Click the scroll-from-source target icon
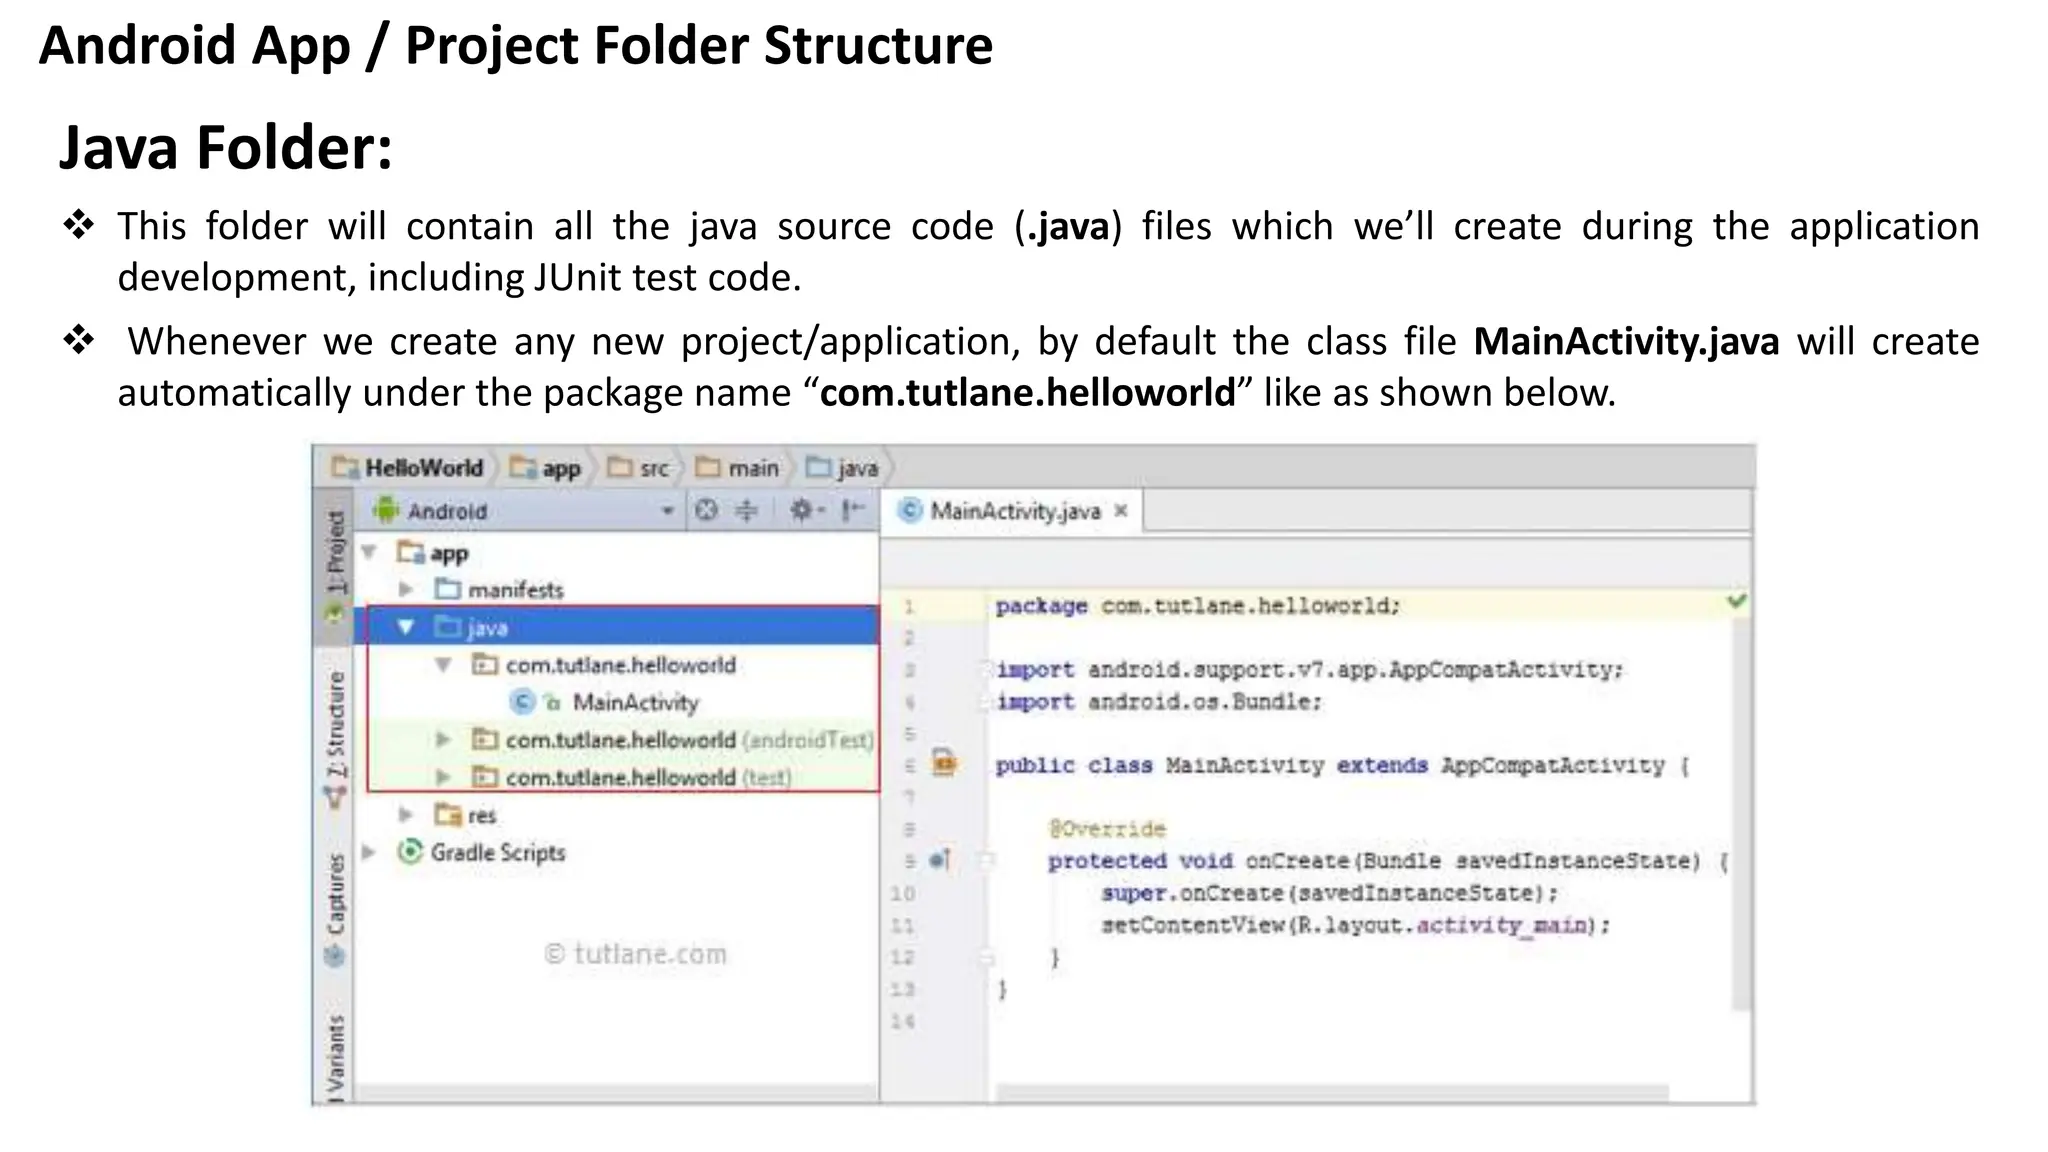This screenshot has height=1152, width=2048. coord(706,511)
